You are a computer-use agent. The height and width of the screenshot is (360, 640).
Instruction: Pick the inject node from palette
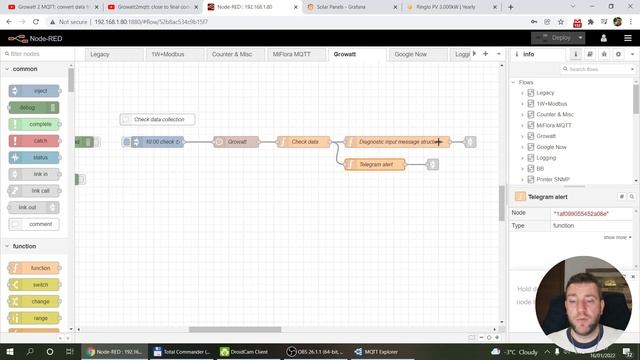point(34,91)
